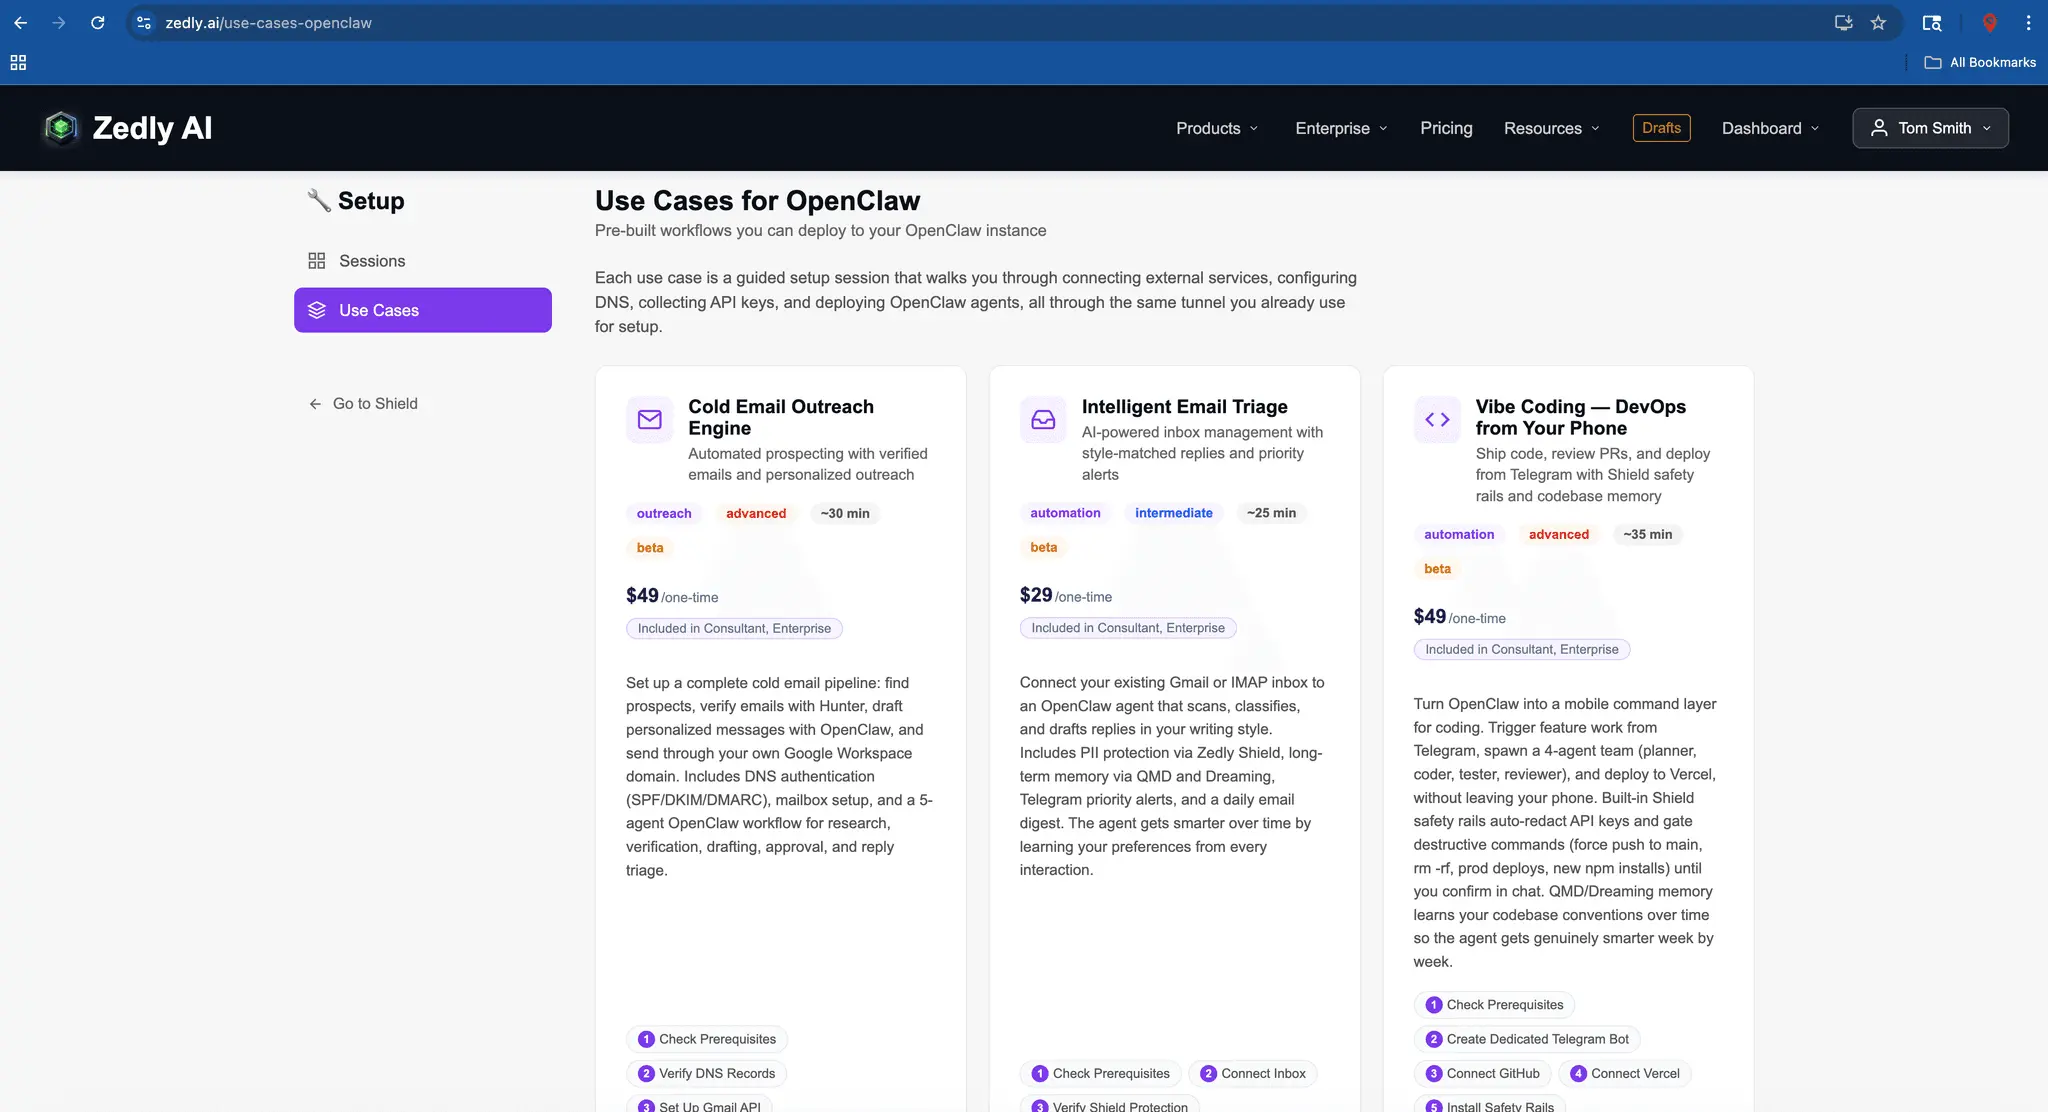Follow the Go to Shield link
2048x1112 pixels.
[x=363, y=404]
